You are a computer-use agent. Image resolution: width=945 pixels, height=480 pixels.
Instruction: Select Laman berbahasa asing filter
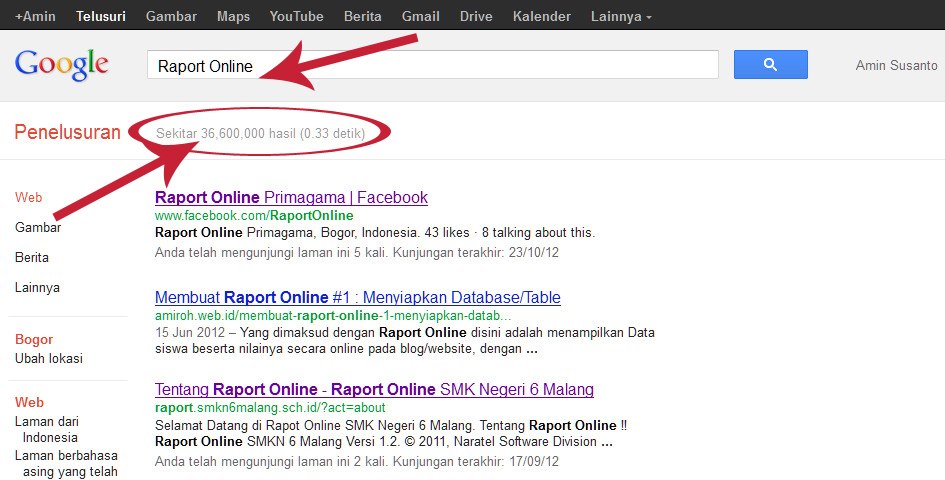[66, 464]
